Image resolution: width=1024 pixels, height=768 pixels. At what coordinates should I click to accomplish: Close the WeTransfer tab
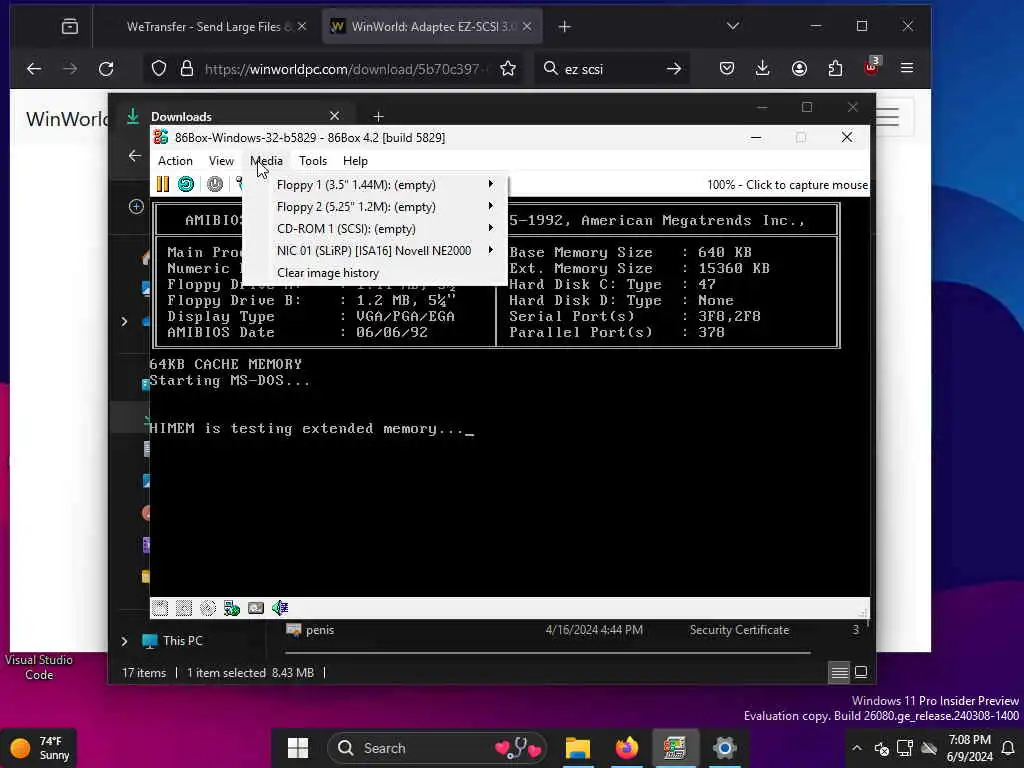point(302,26)
